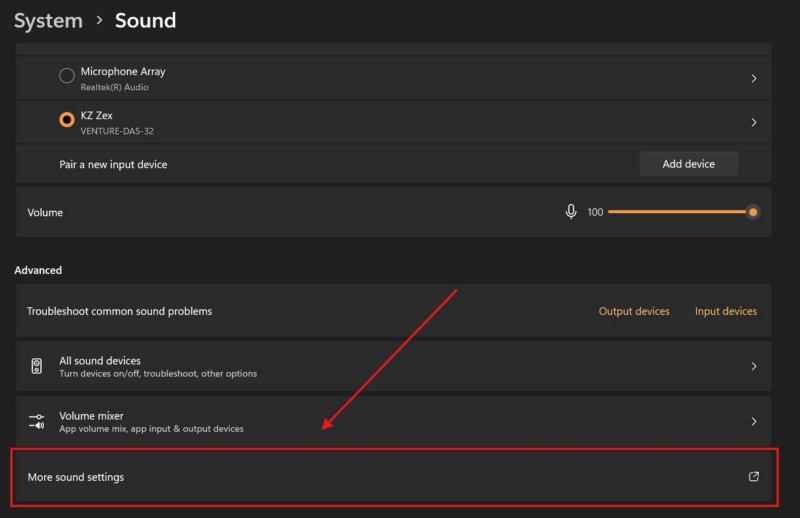Viewport: 800px width, 518px height.
Task: Open KZ Zex device properties chevron
Action: tap(754, 122)
